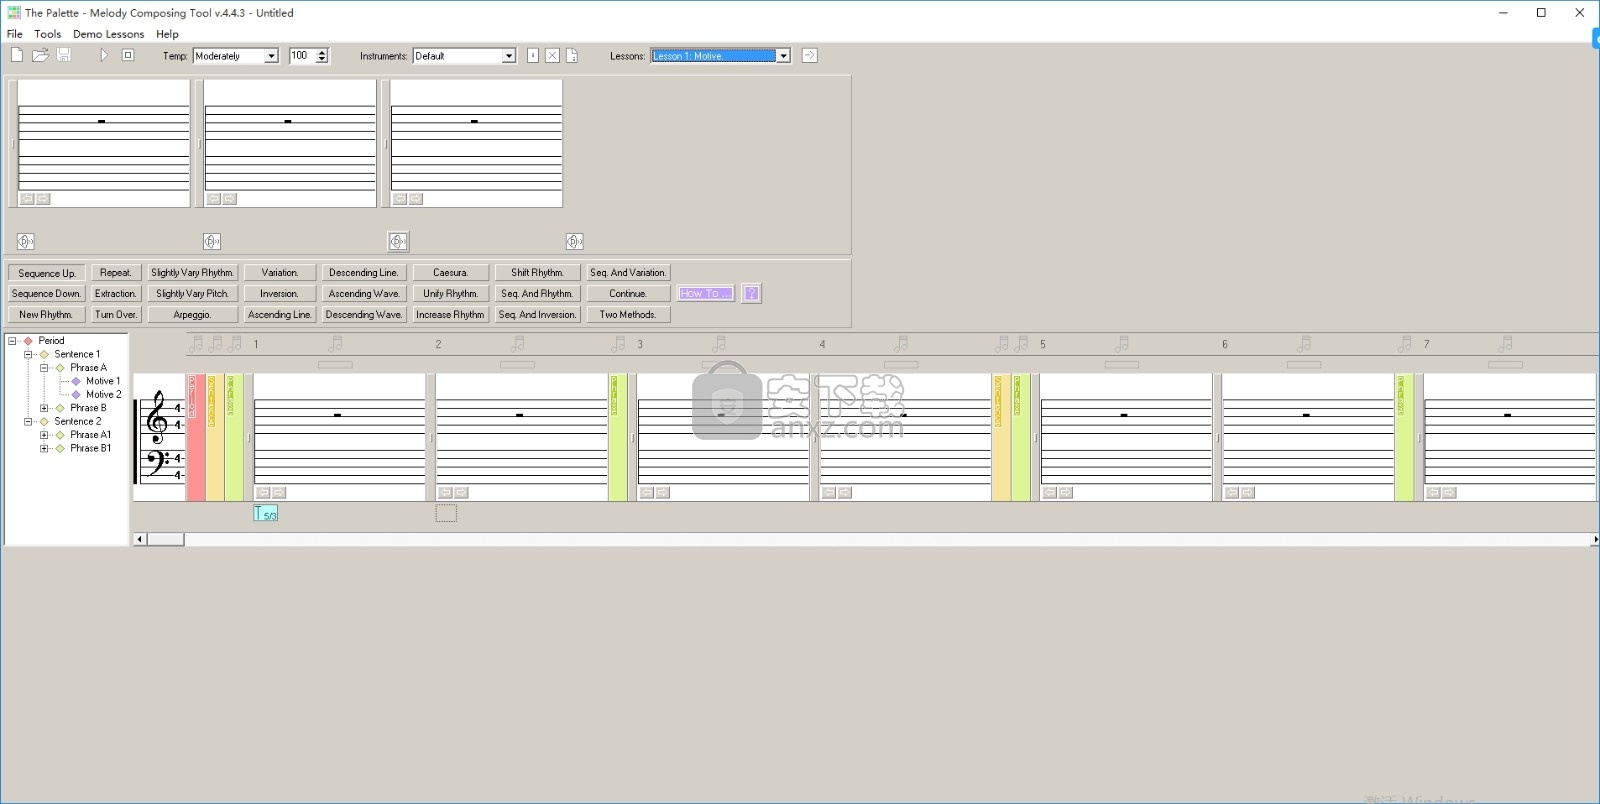Click the green Phrase strip before measure 3
Viewport: 1600px width, 804px height.
[x=618, y=437]
